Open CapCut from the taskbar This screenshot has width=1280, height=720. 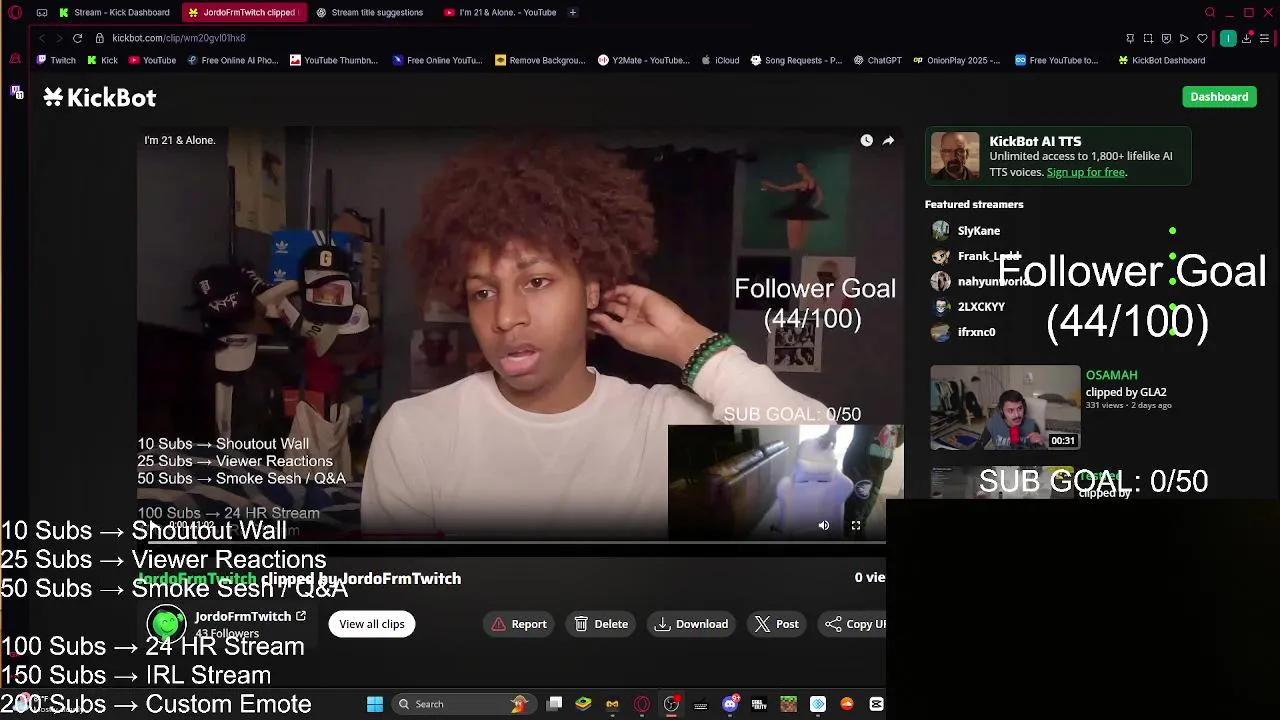point(876,704)
